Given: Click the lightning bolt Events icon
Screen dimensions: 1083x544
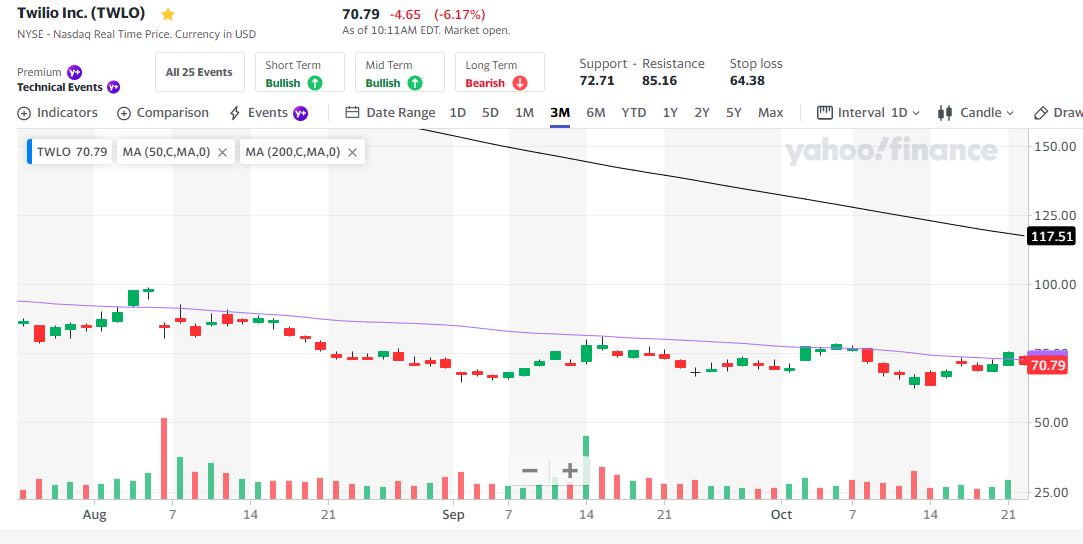Looking at the screenshot, I should pyautogui.click(x=235, y=113).
